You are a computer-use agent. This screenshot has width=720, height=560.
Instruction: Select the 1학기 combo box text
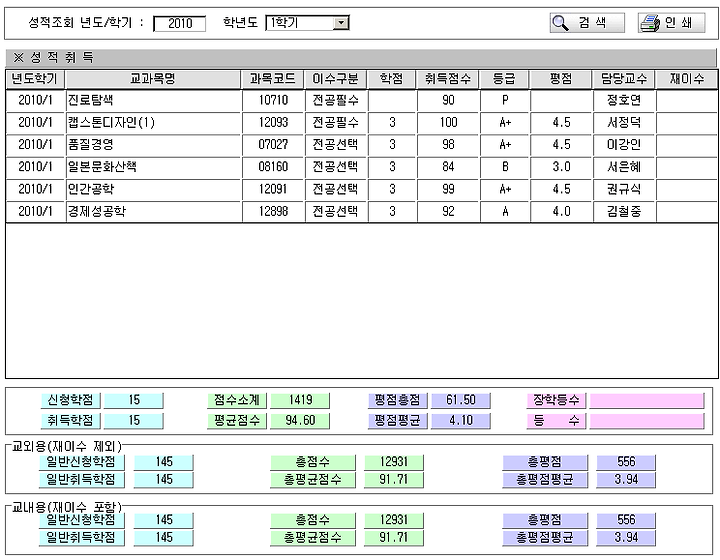[284, 22]
